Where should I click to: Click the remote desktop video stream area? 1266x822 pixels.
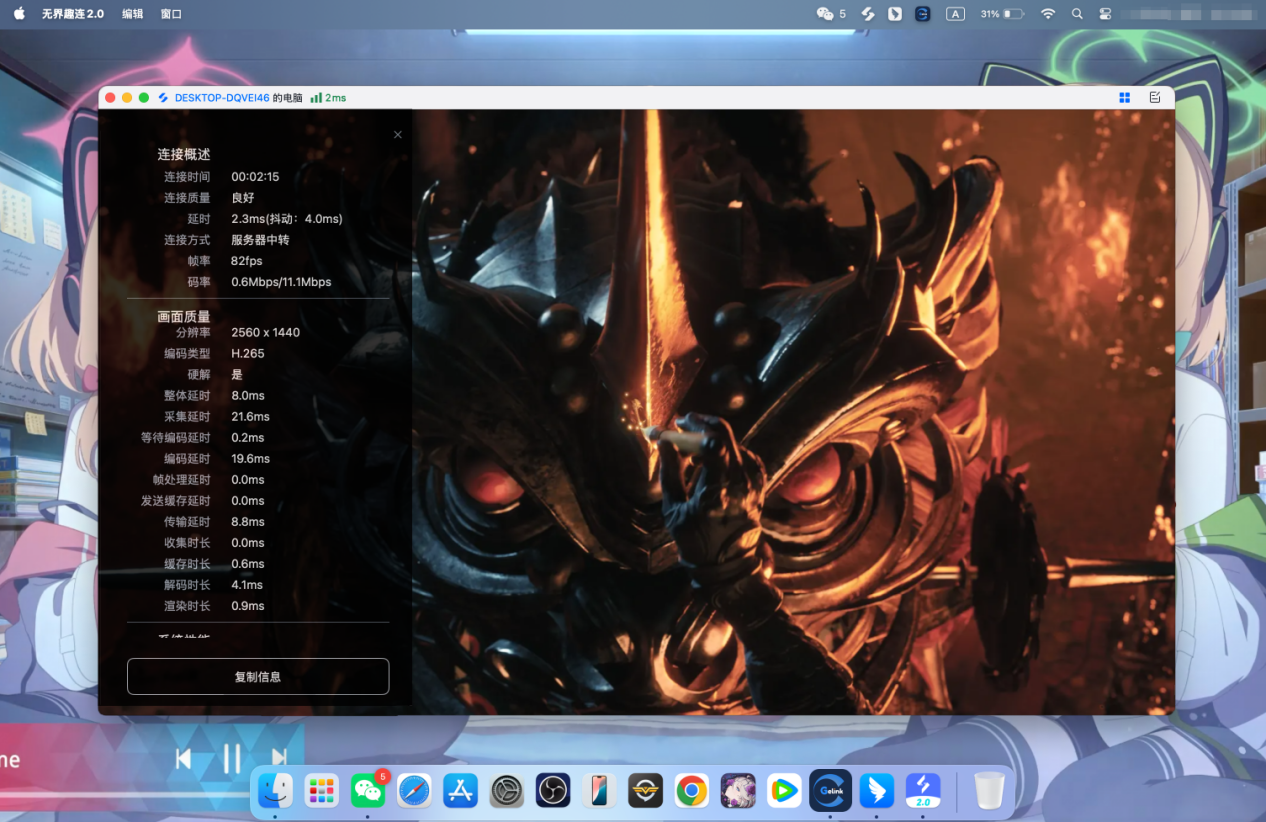[793, 412]
